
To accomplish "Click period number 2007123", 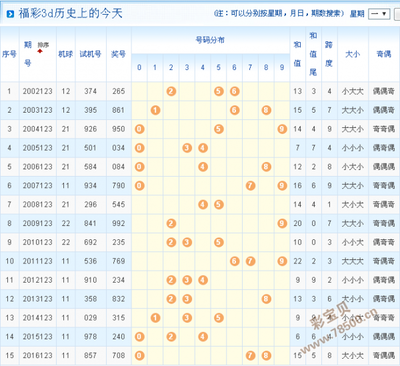I will (x=38, y=186).
